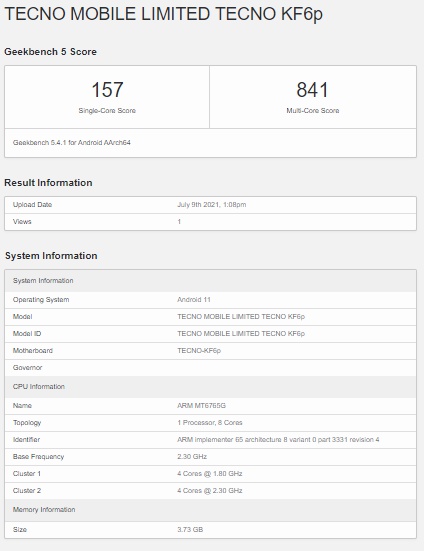Click the Memory Information header row
This screenshot has width=424, height=551.
pos(210,510)
